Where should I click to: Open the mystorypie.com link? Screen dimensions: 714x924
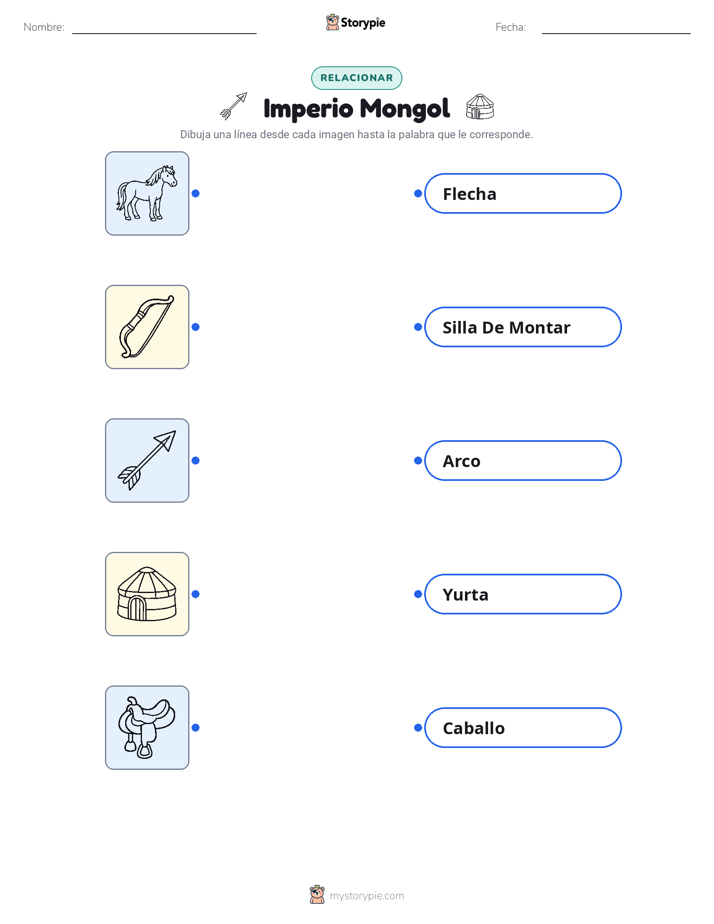tap(366, 896)
